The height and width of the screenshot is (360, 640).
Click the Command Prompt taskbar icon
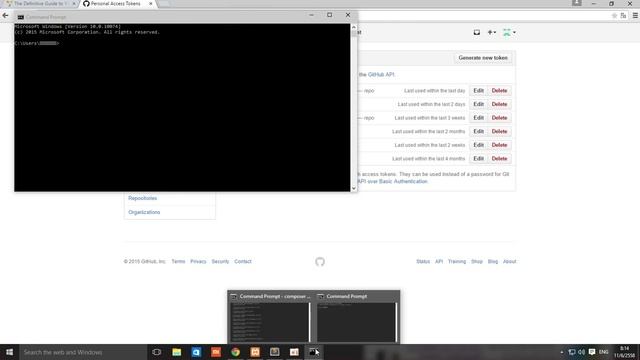coord(313,352)
